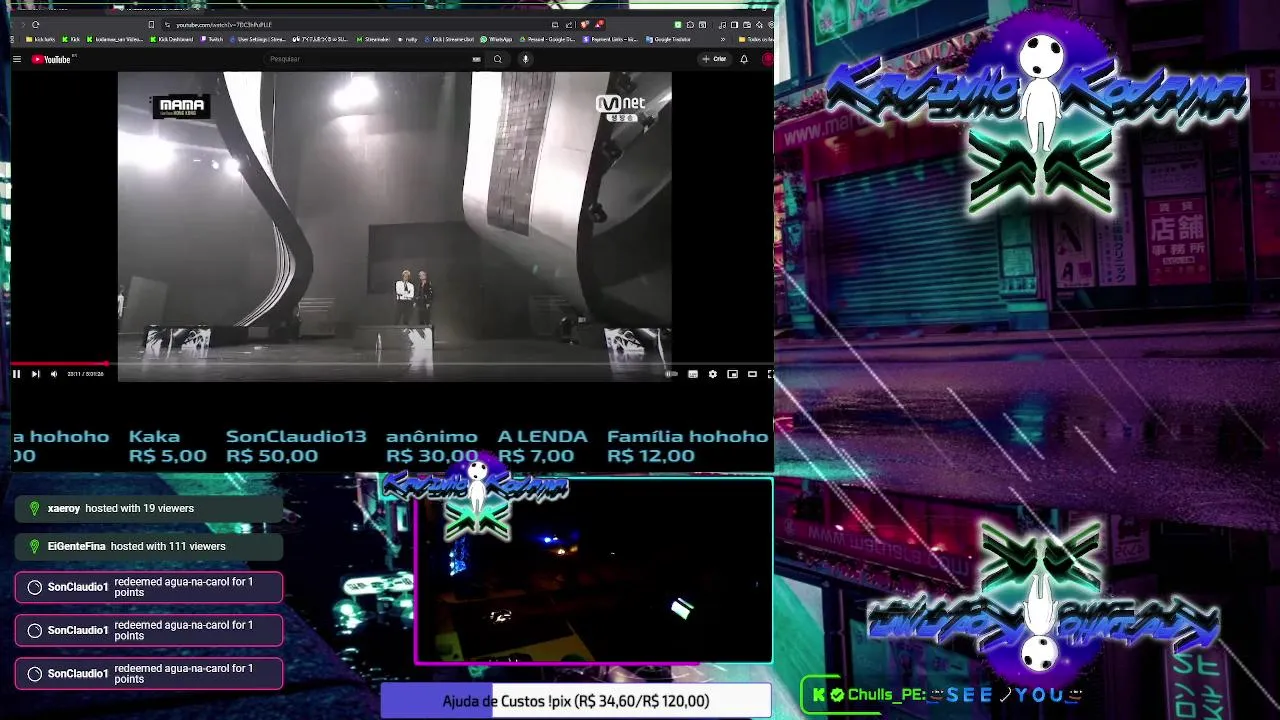
Task: Click the video frame showing MAMA stage
Action: pyautogui.click(x=394, y=226)
